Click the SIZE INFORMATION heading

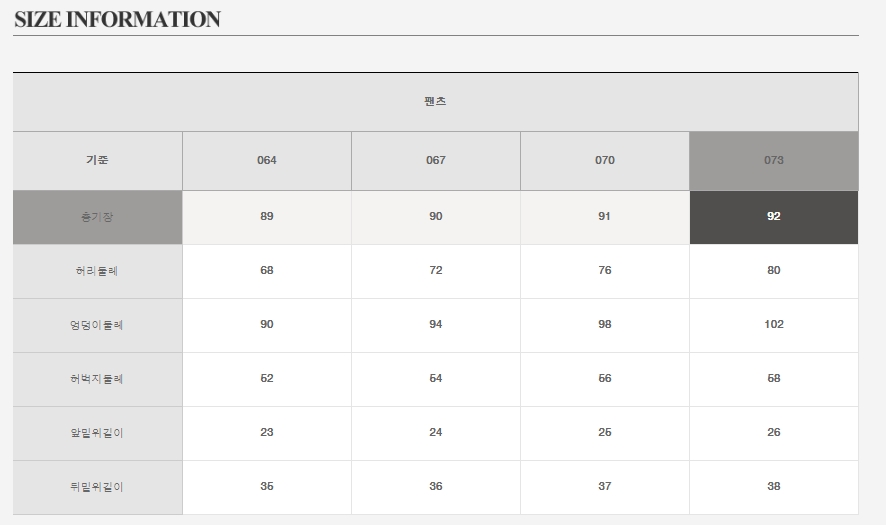tap(117, 20)
